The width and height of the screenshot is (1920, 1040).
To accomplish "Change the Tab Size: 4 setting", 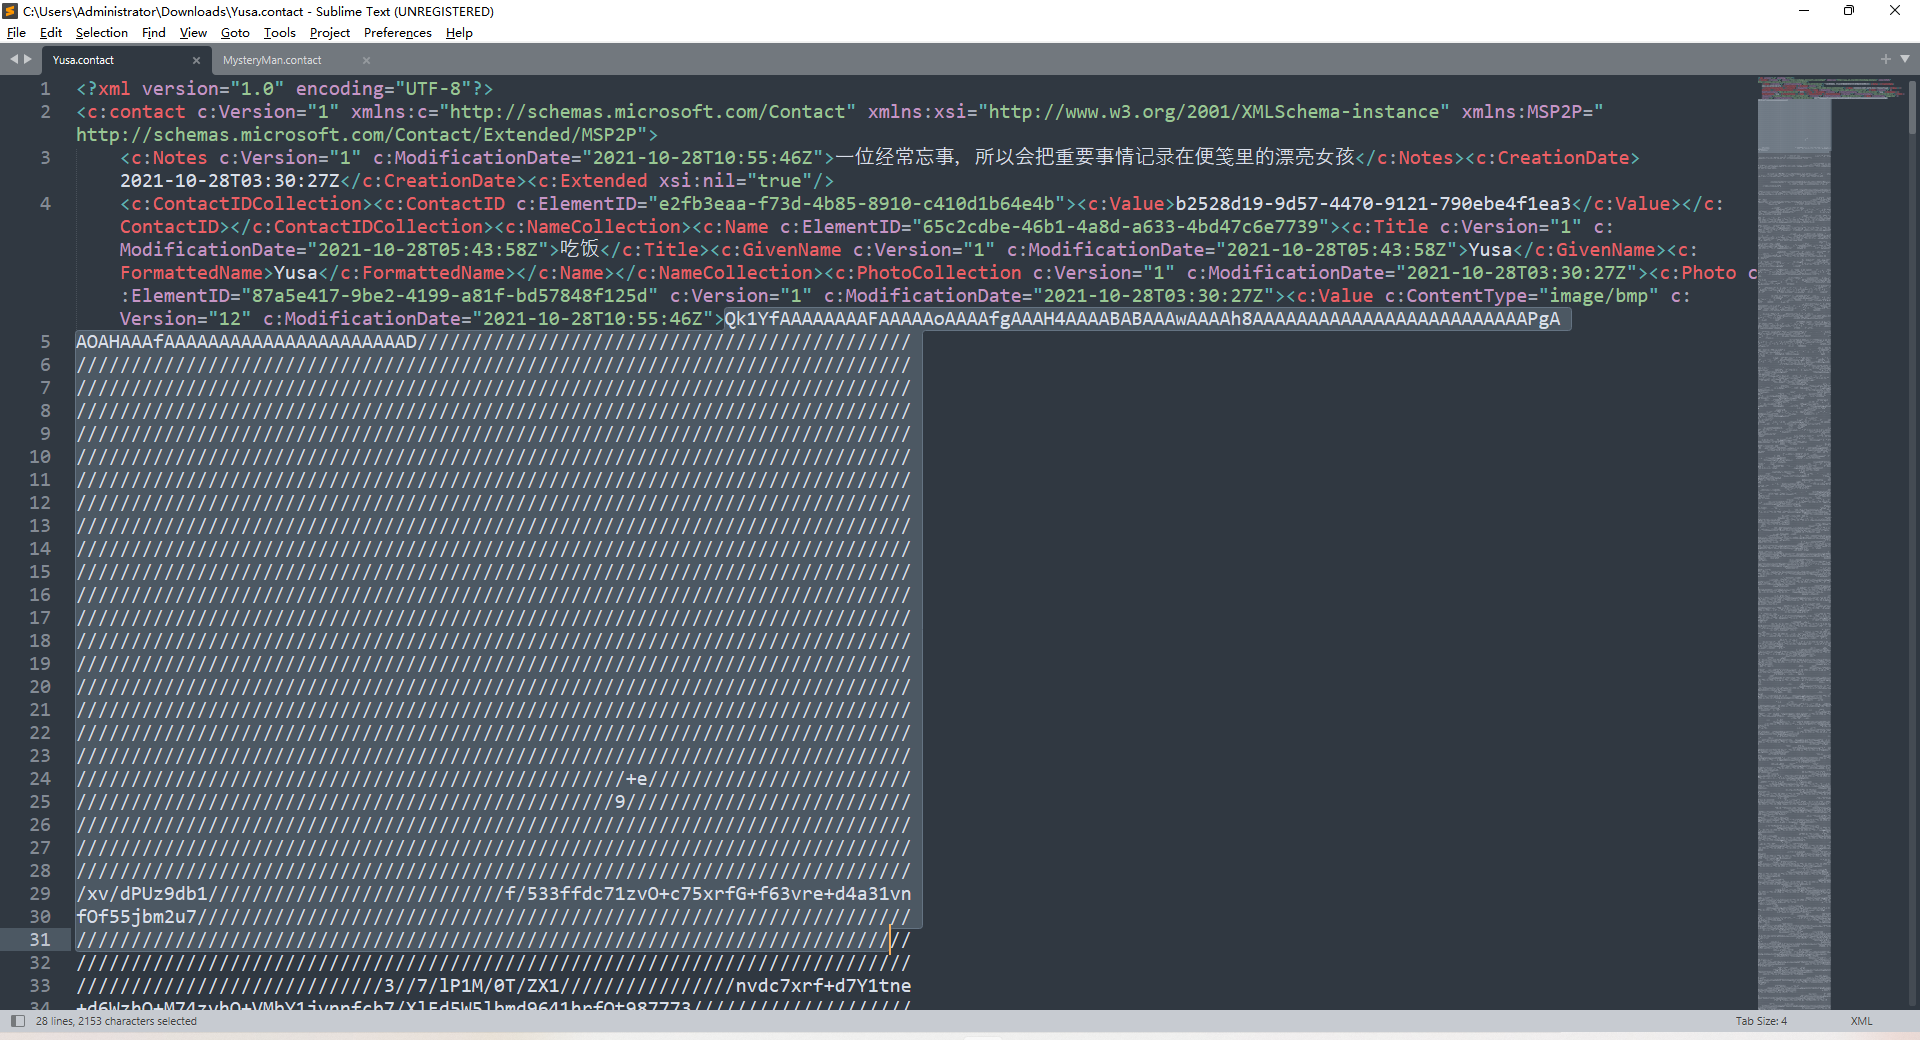I will click(x=1761, y=1021).
